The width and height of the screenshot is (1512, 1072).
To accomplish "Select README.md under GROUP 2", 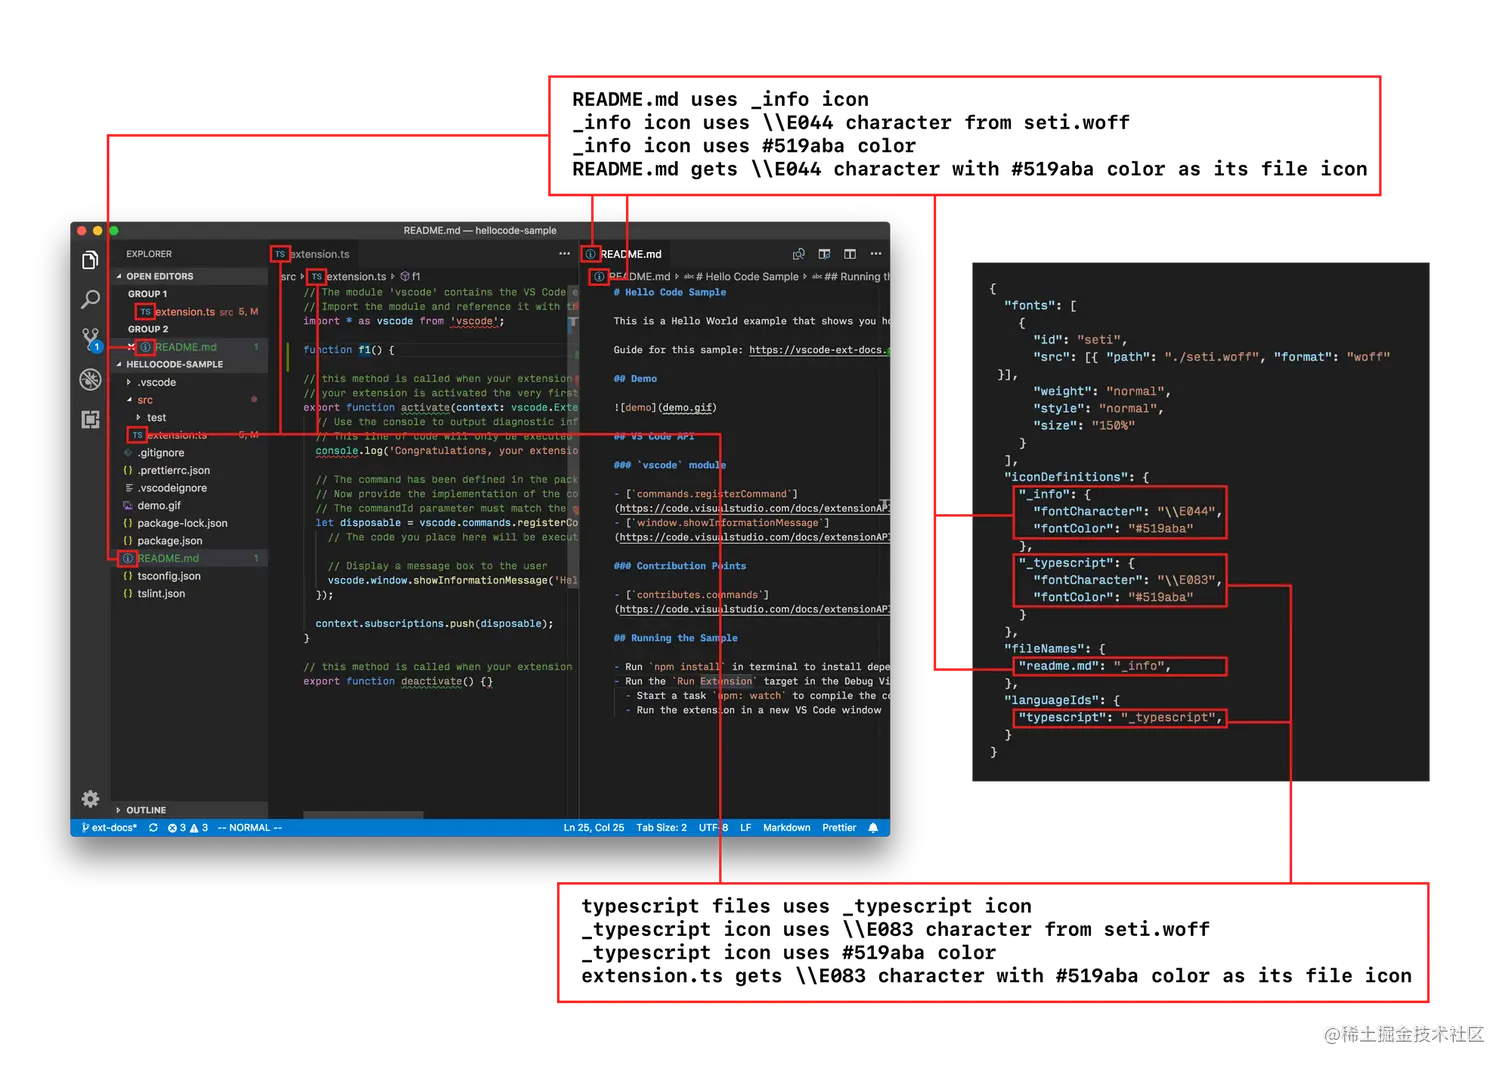I will [x=190, y=347].
